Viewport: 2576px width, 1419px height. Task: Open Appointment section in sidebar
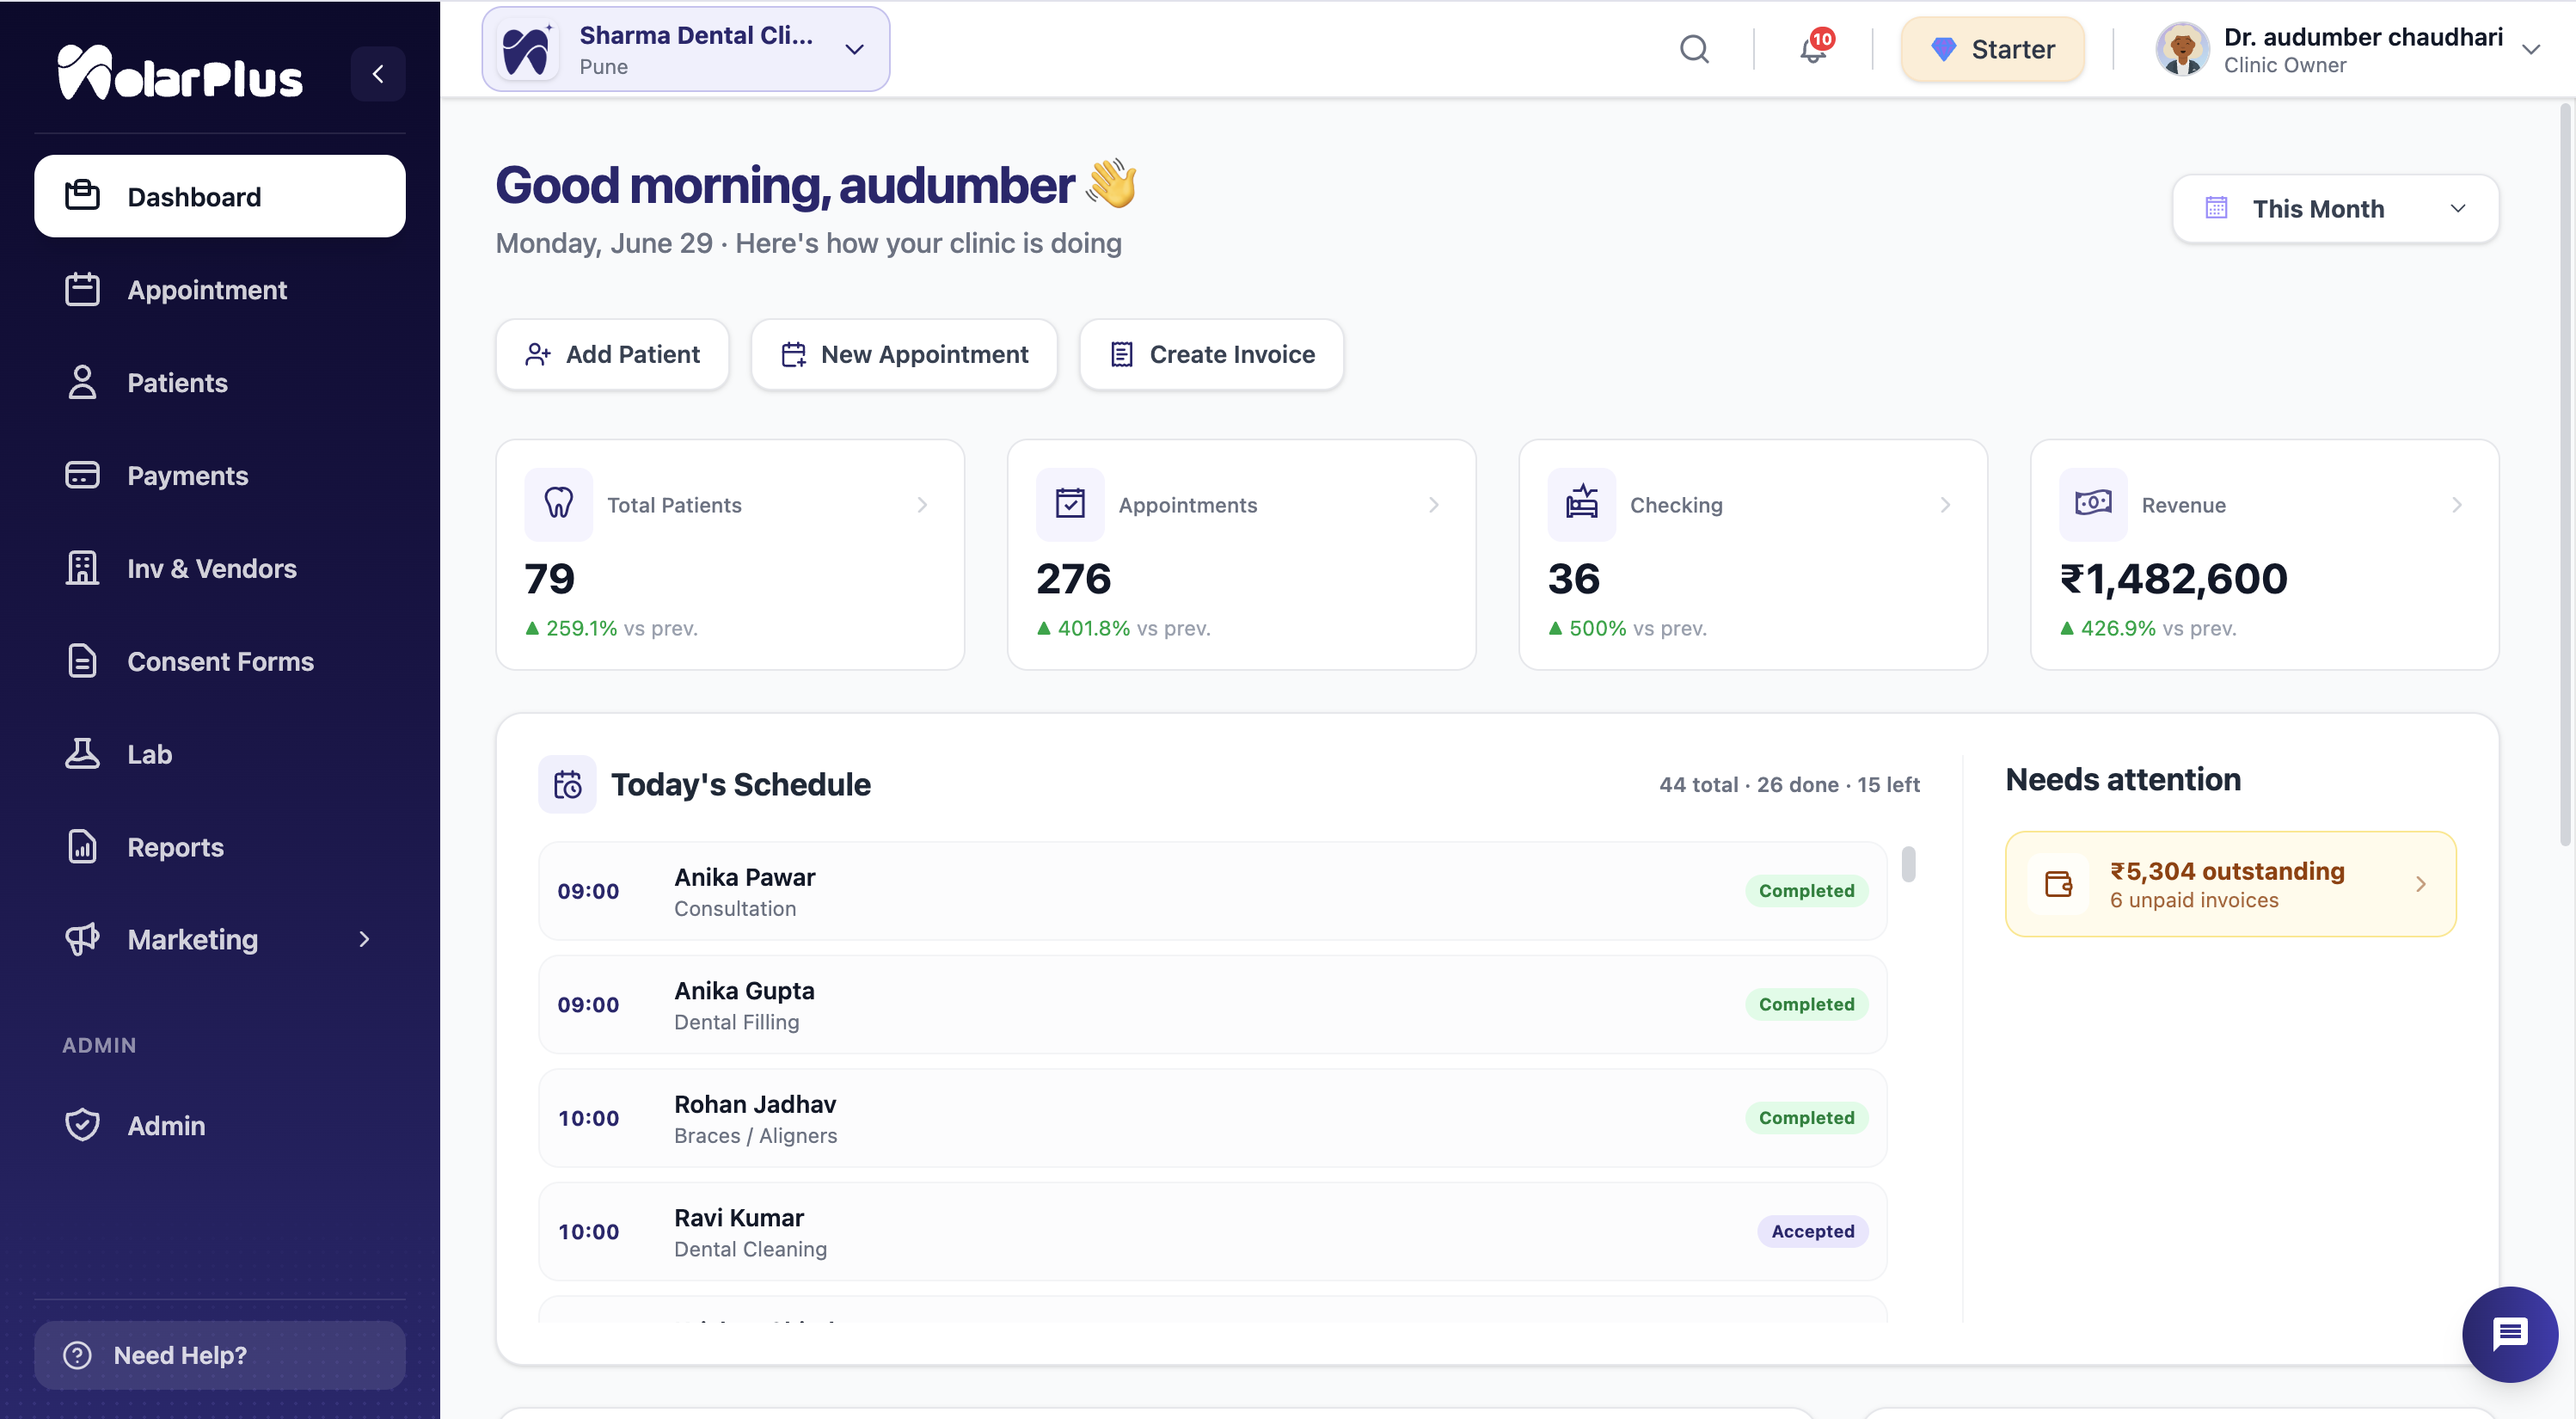click(220, 289)
